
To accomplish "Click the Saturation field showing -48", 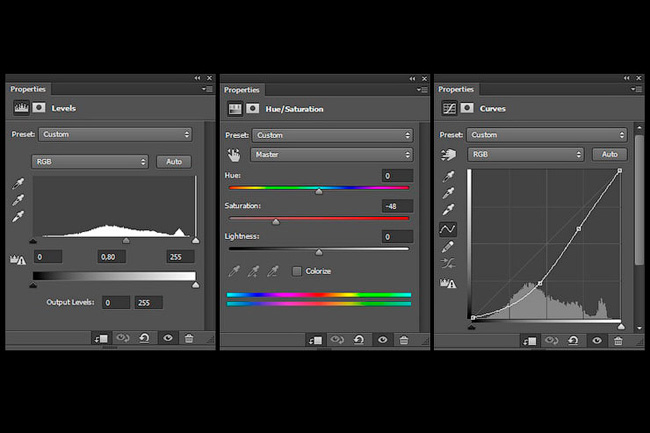I will [x=398, y=206].
